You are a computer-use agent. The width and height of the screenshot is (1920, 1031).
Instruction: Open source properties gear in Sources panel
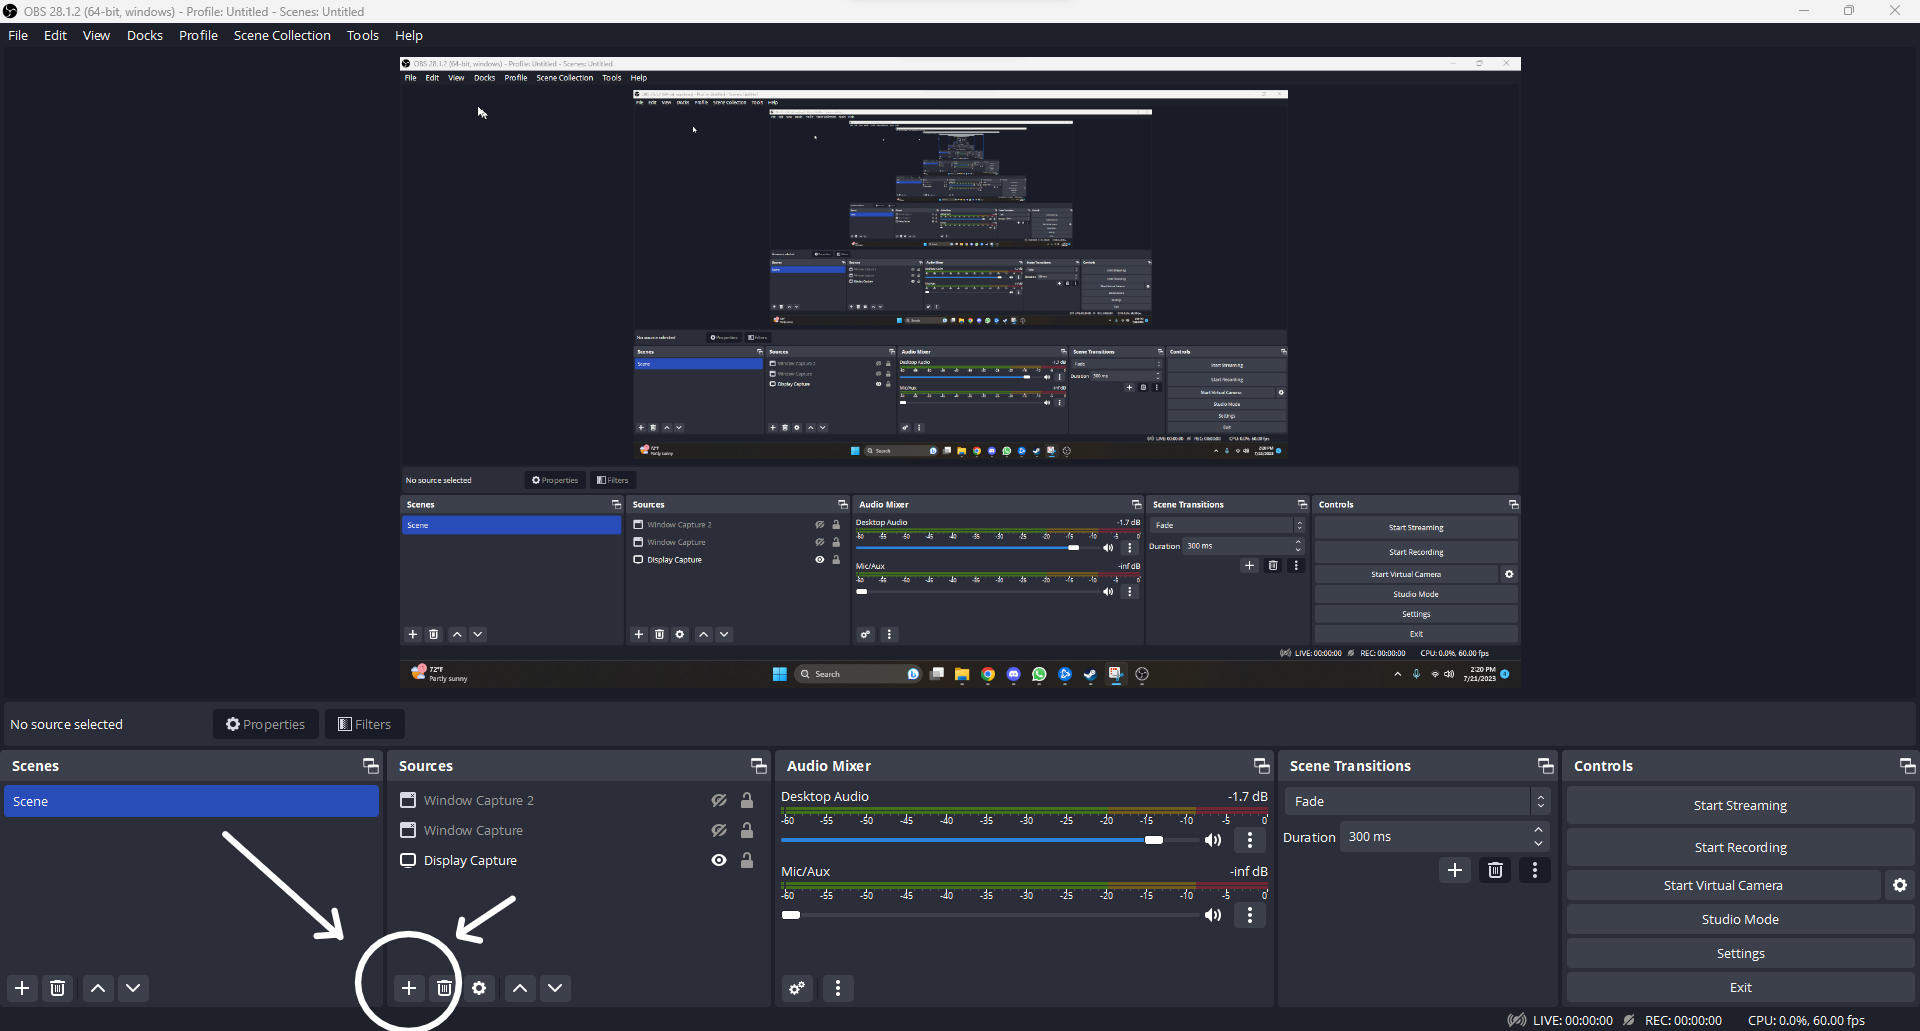click(x=480, y=988)
